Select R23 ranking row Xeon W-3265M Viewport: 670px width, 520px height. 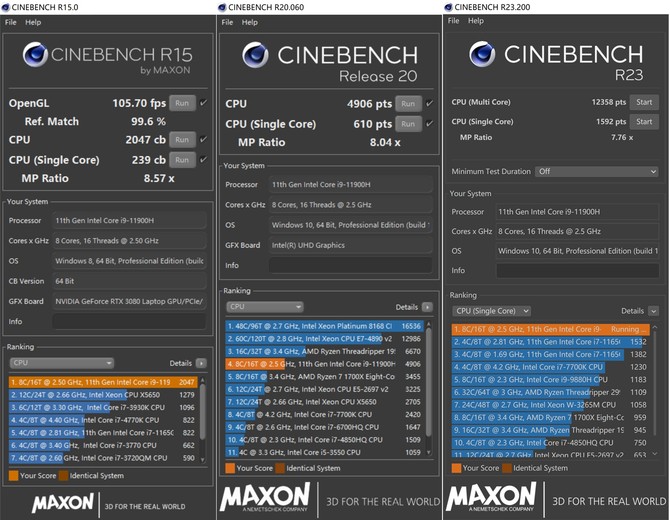[550, 405]
